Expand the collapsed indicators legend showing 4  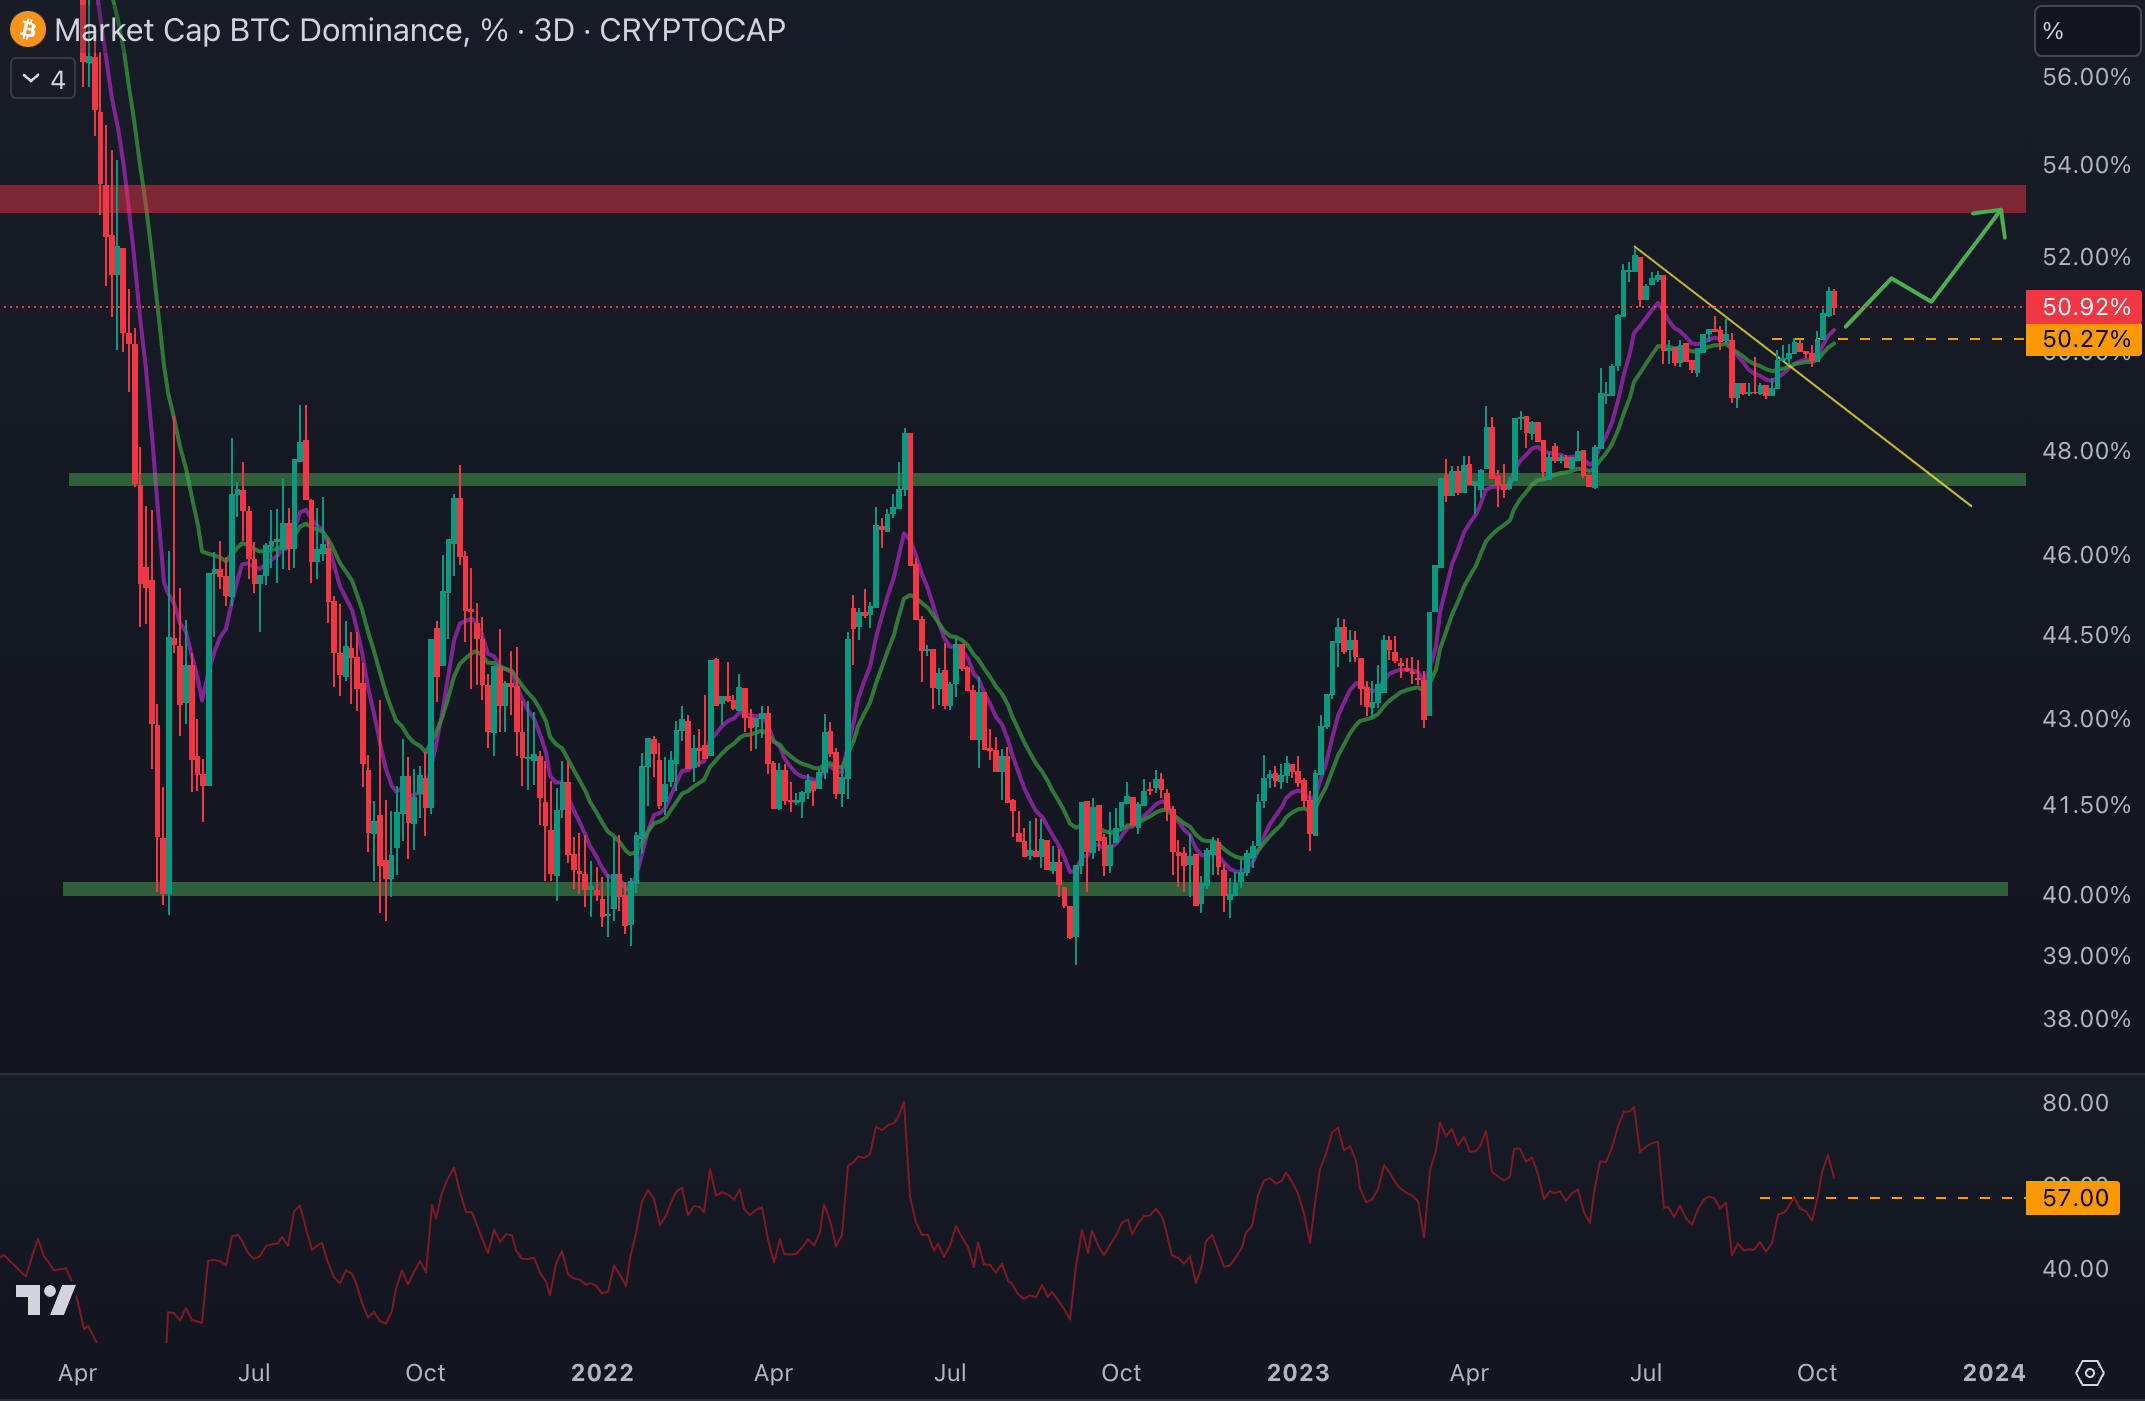(x=43, y=79)
